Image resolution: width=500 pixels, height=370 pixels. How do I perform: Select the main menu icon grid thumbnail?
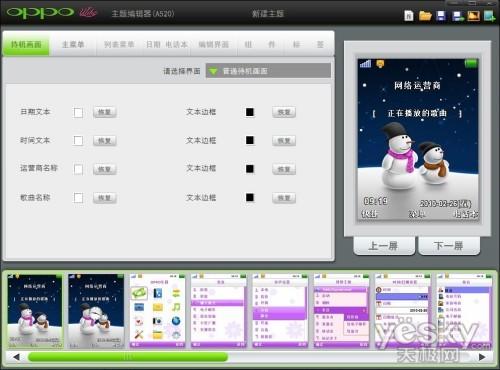(x=157, y=311)
